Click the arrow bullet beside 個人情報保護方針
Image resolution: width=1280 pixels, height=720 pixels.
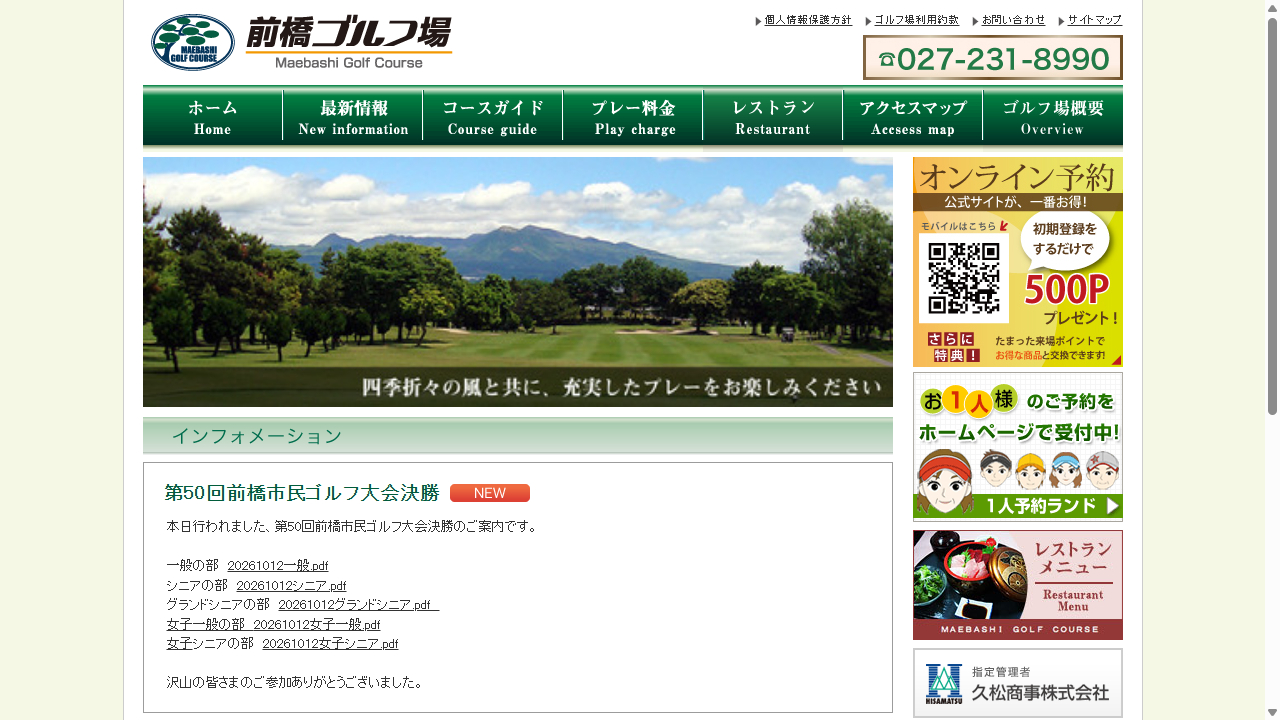(x=758, y=21)
